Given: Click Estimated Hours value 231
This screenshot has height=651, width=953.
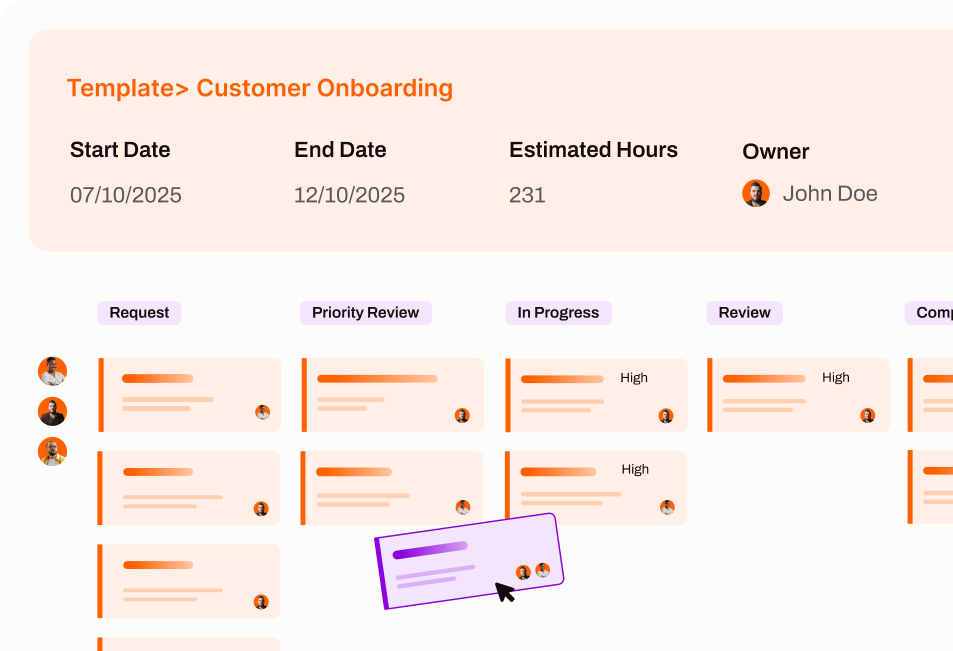Looking at the screenshot, I should point(527,195).
